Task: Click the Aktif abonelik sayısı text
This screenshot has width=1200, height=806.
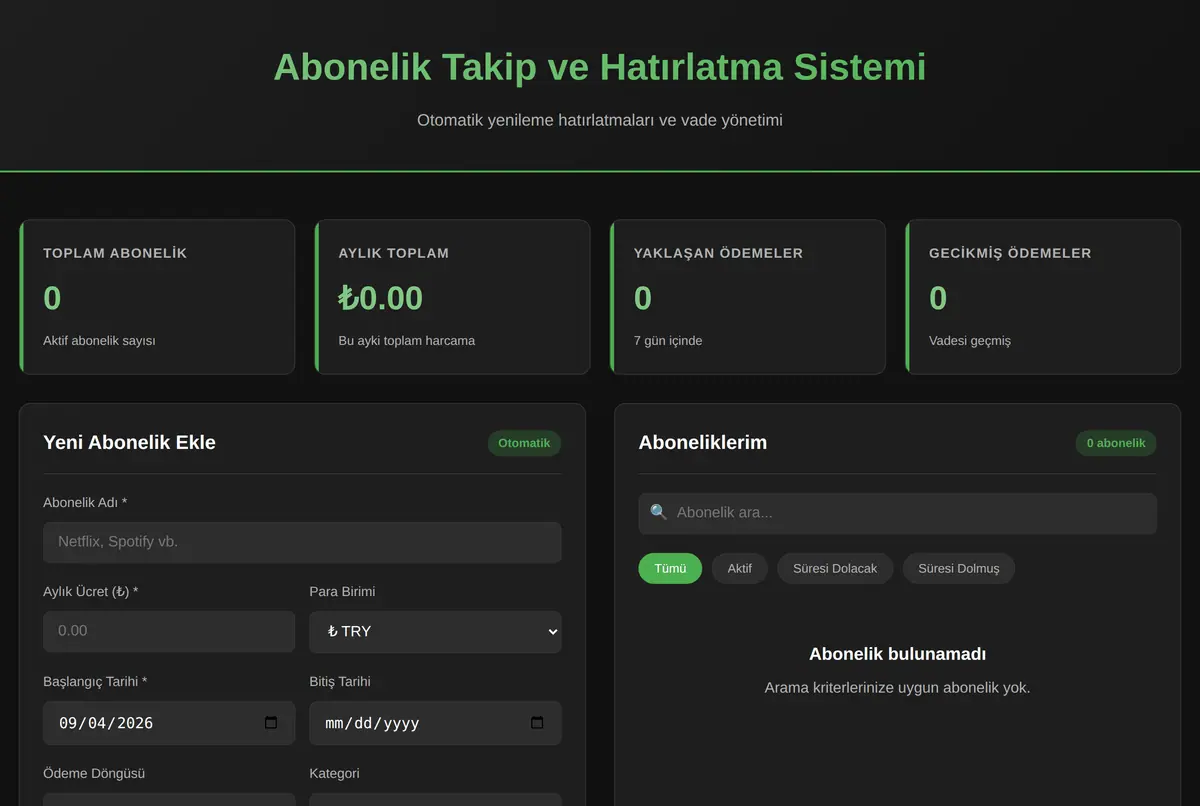Action: coord(99,341)
